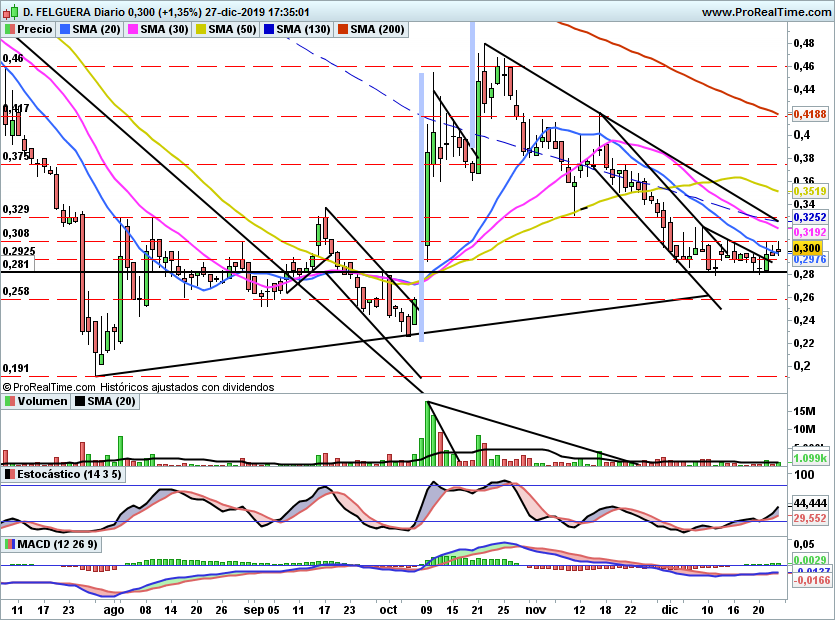Screen dimensions: 835x620
Task: Click the candlestick icon beside D. FELGUERA title
Action: point(10,12)
